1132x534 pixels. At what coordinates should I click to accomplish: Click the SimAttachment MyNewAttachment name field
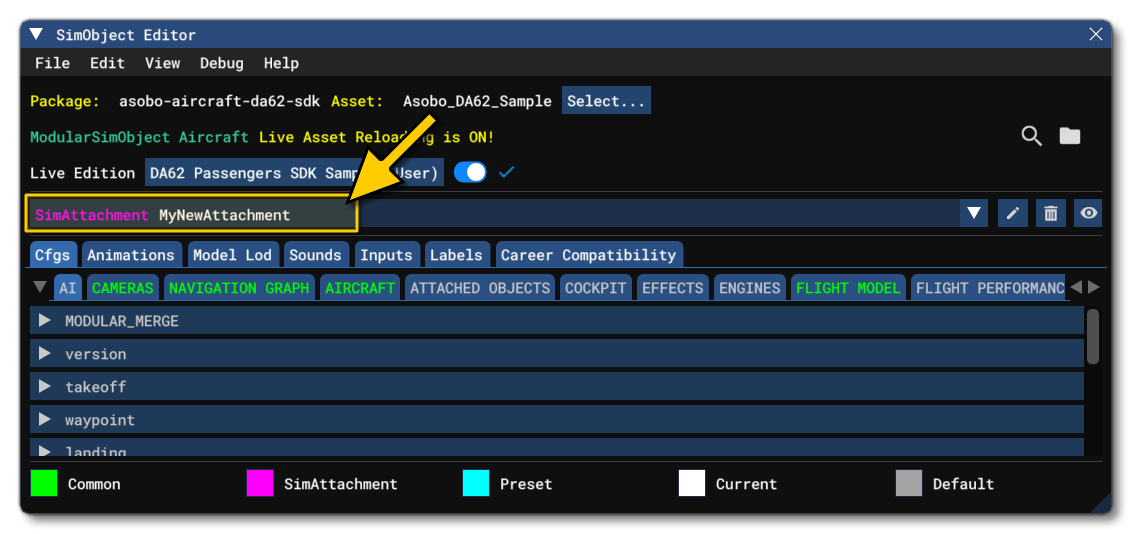[191, 215]
